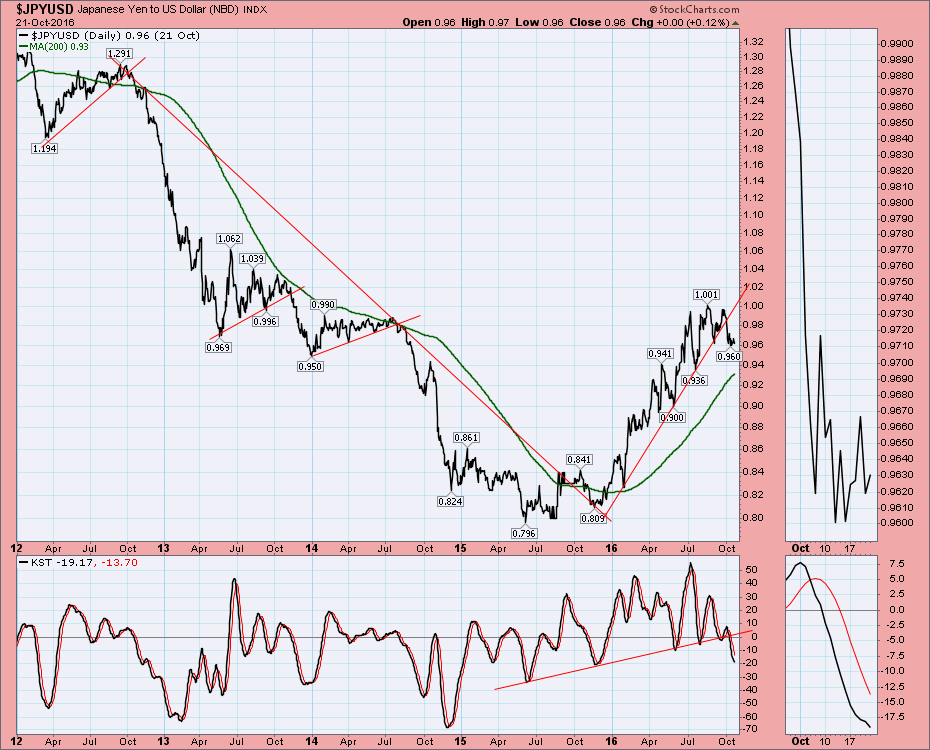
Task: Click the green up-arrow change indicator
Action: (735, 23)
